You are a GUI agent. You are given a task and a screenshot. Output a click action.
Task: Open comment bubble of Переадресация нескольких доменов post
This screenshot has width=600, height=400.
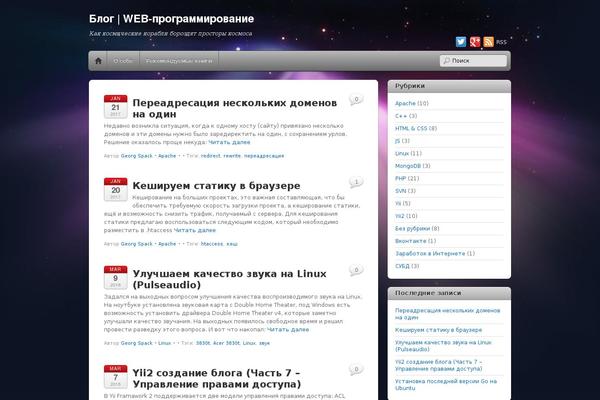pos(356,100)
